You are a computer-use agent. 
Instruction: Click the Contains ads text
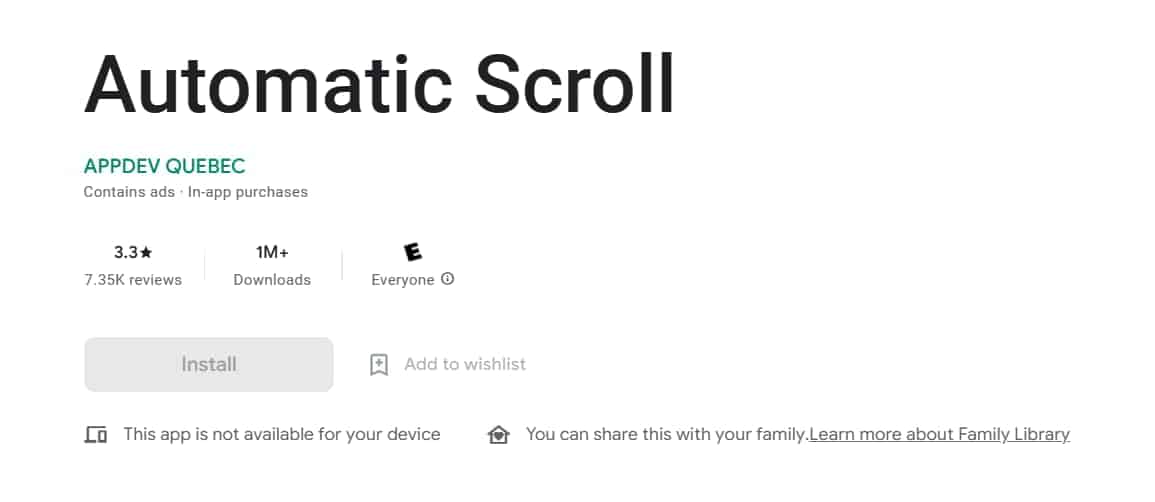tap(129, 192)
